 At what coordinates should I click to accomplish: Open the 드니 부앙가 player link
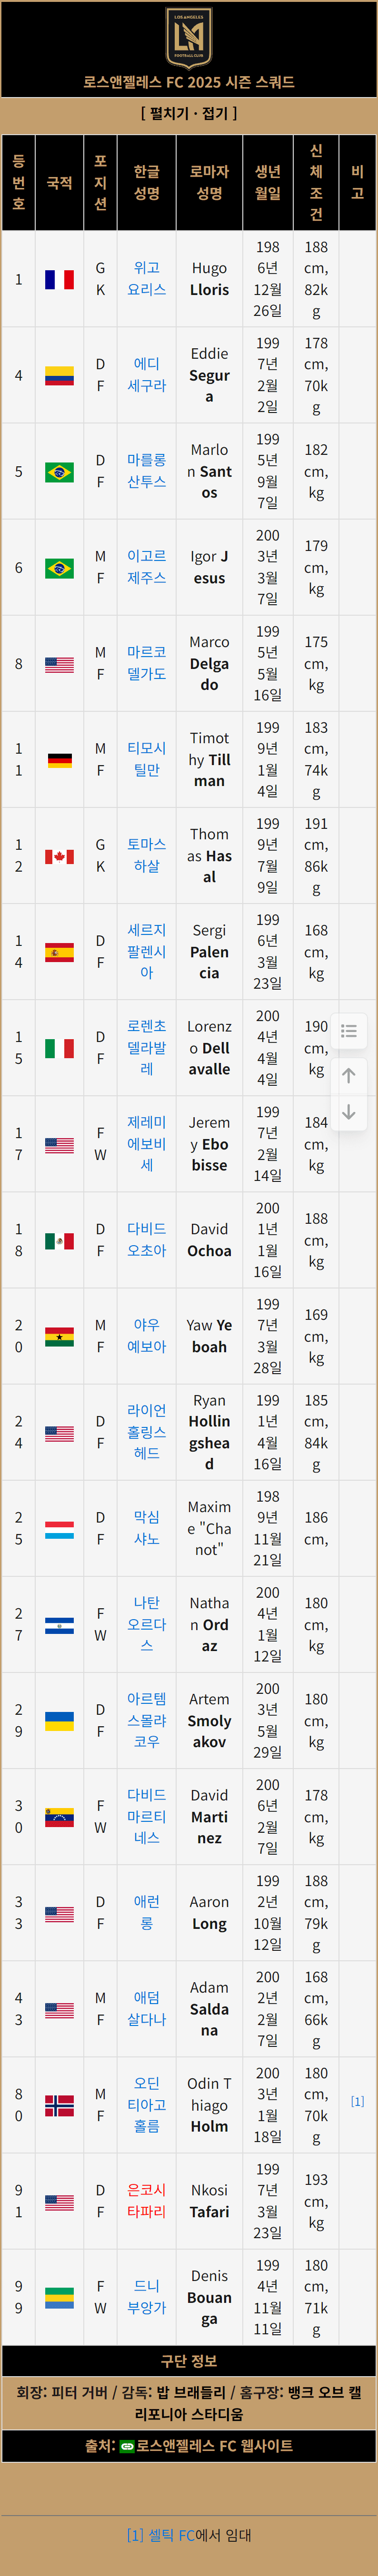(x=147, y=2297)
